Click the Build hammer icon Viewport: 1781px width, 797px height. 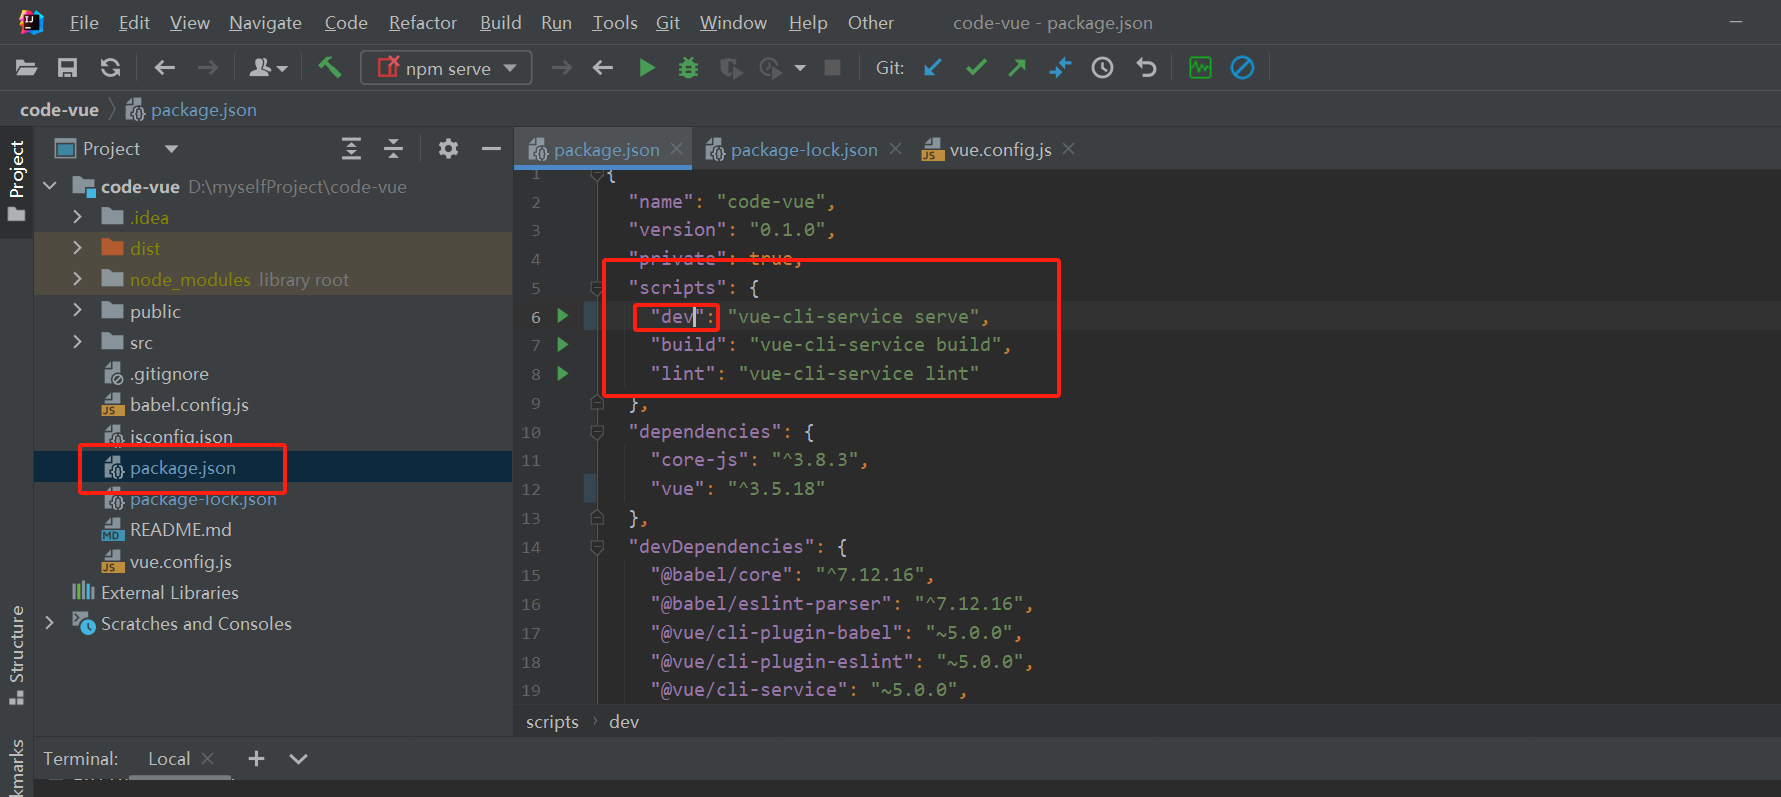[x=329, y=68]
